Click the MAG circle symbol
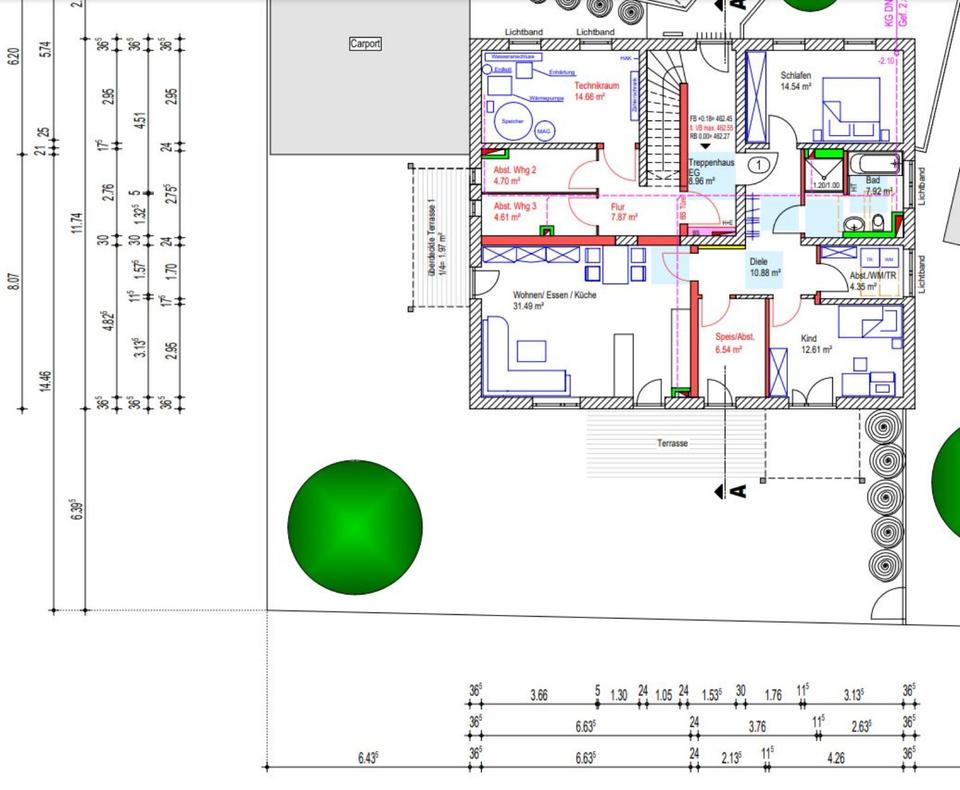Image resolution: width=960 pixels, height=790 pixels. pyautogui.click(x=544, y=132)
